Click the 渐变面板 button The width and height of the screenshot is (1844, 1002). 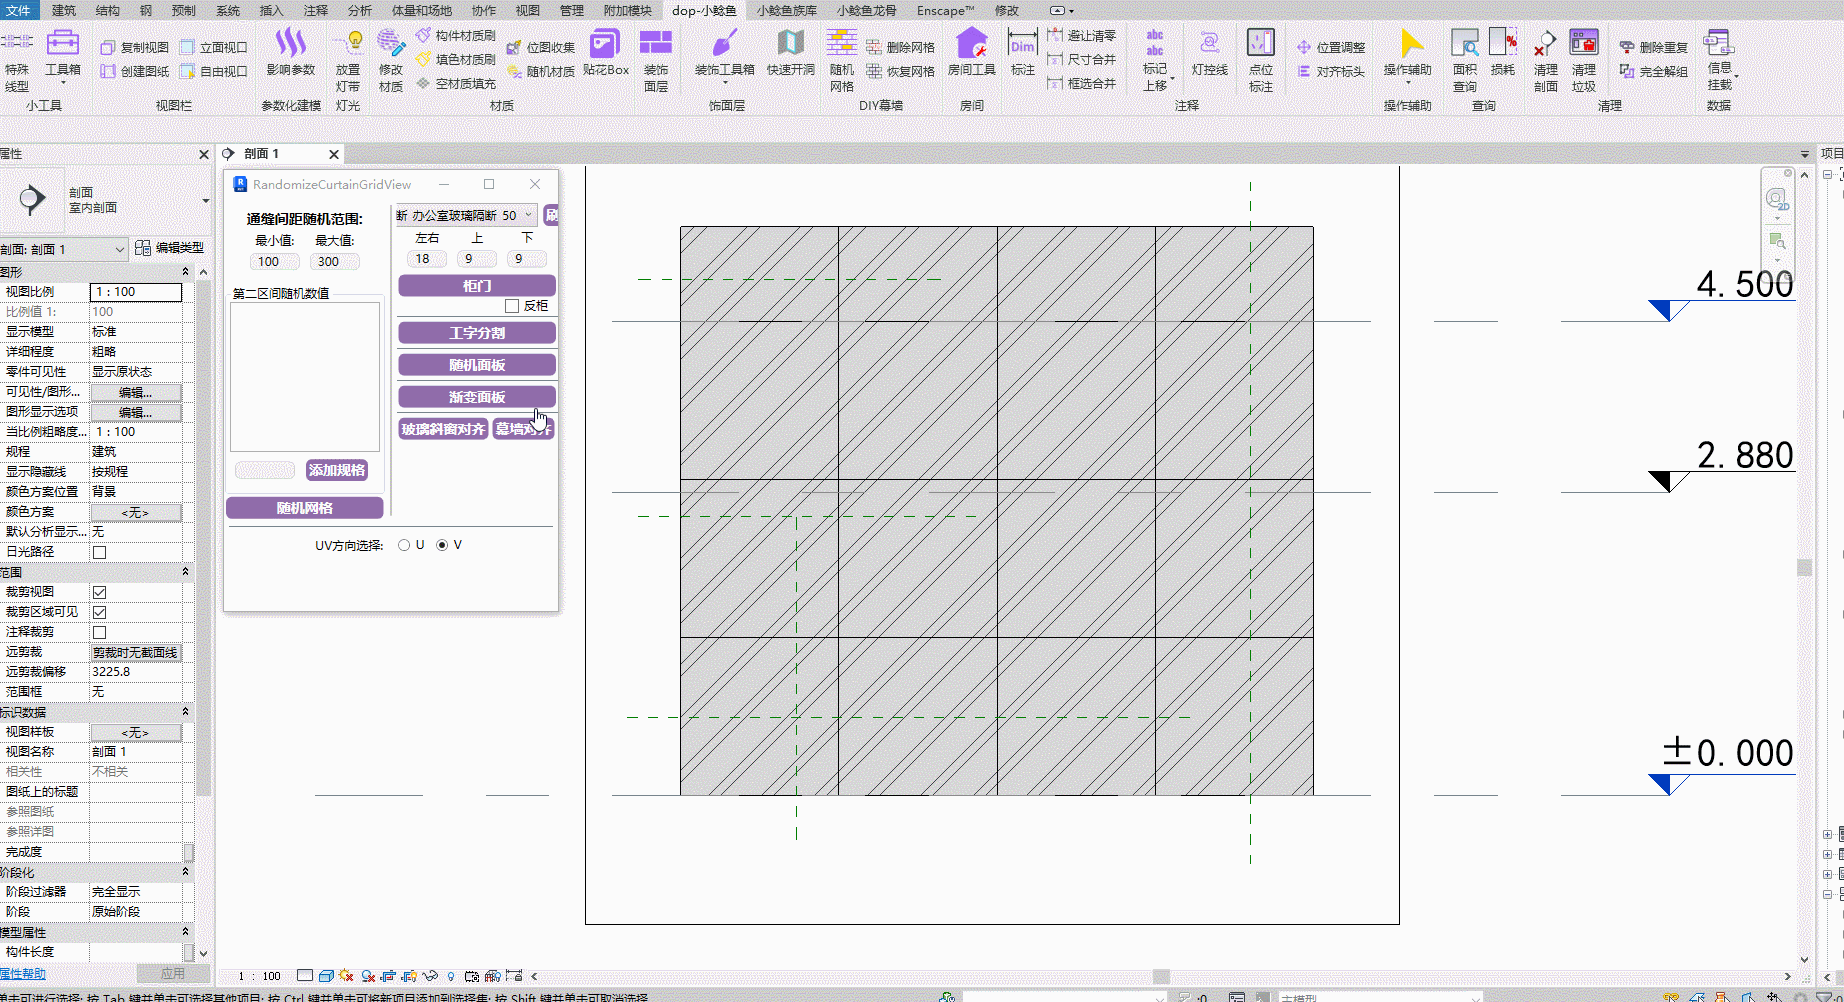[x=477, y=397]
